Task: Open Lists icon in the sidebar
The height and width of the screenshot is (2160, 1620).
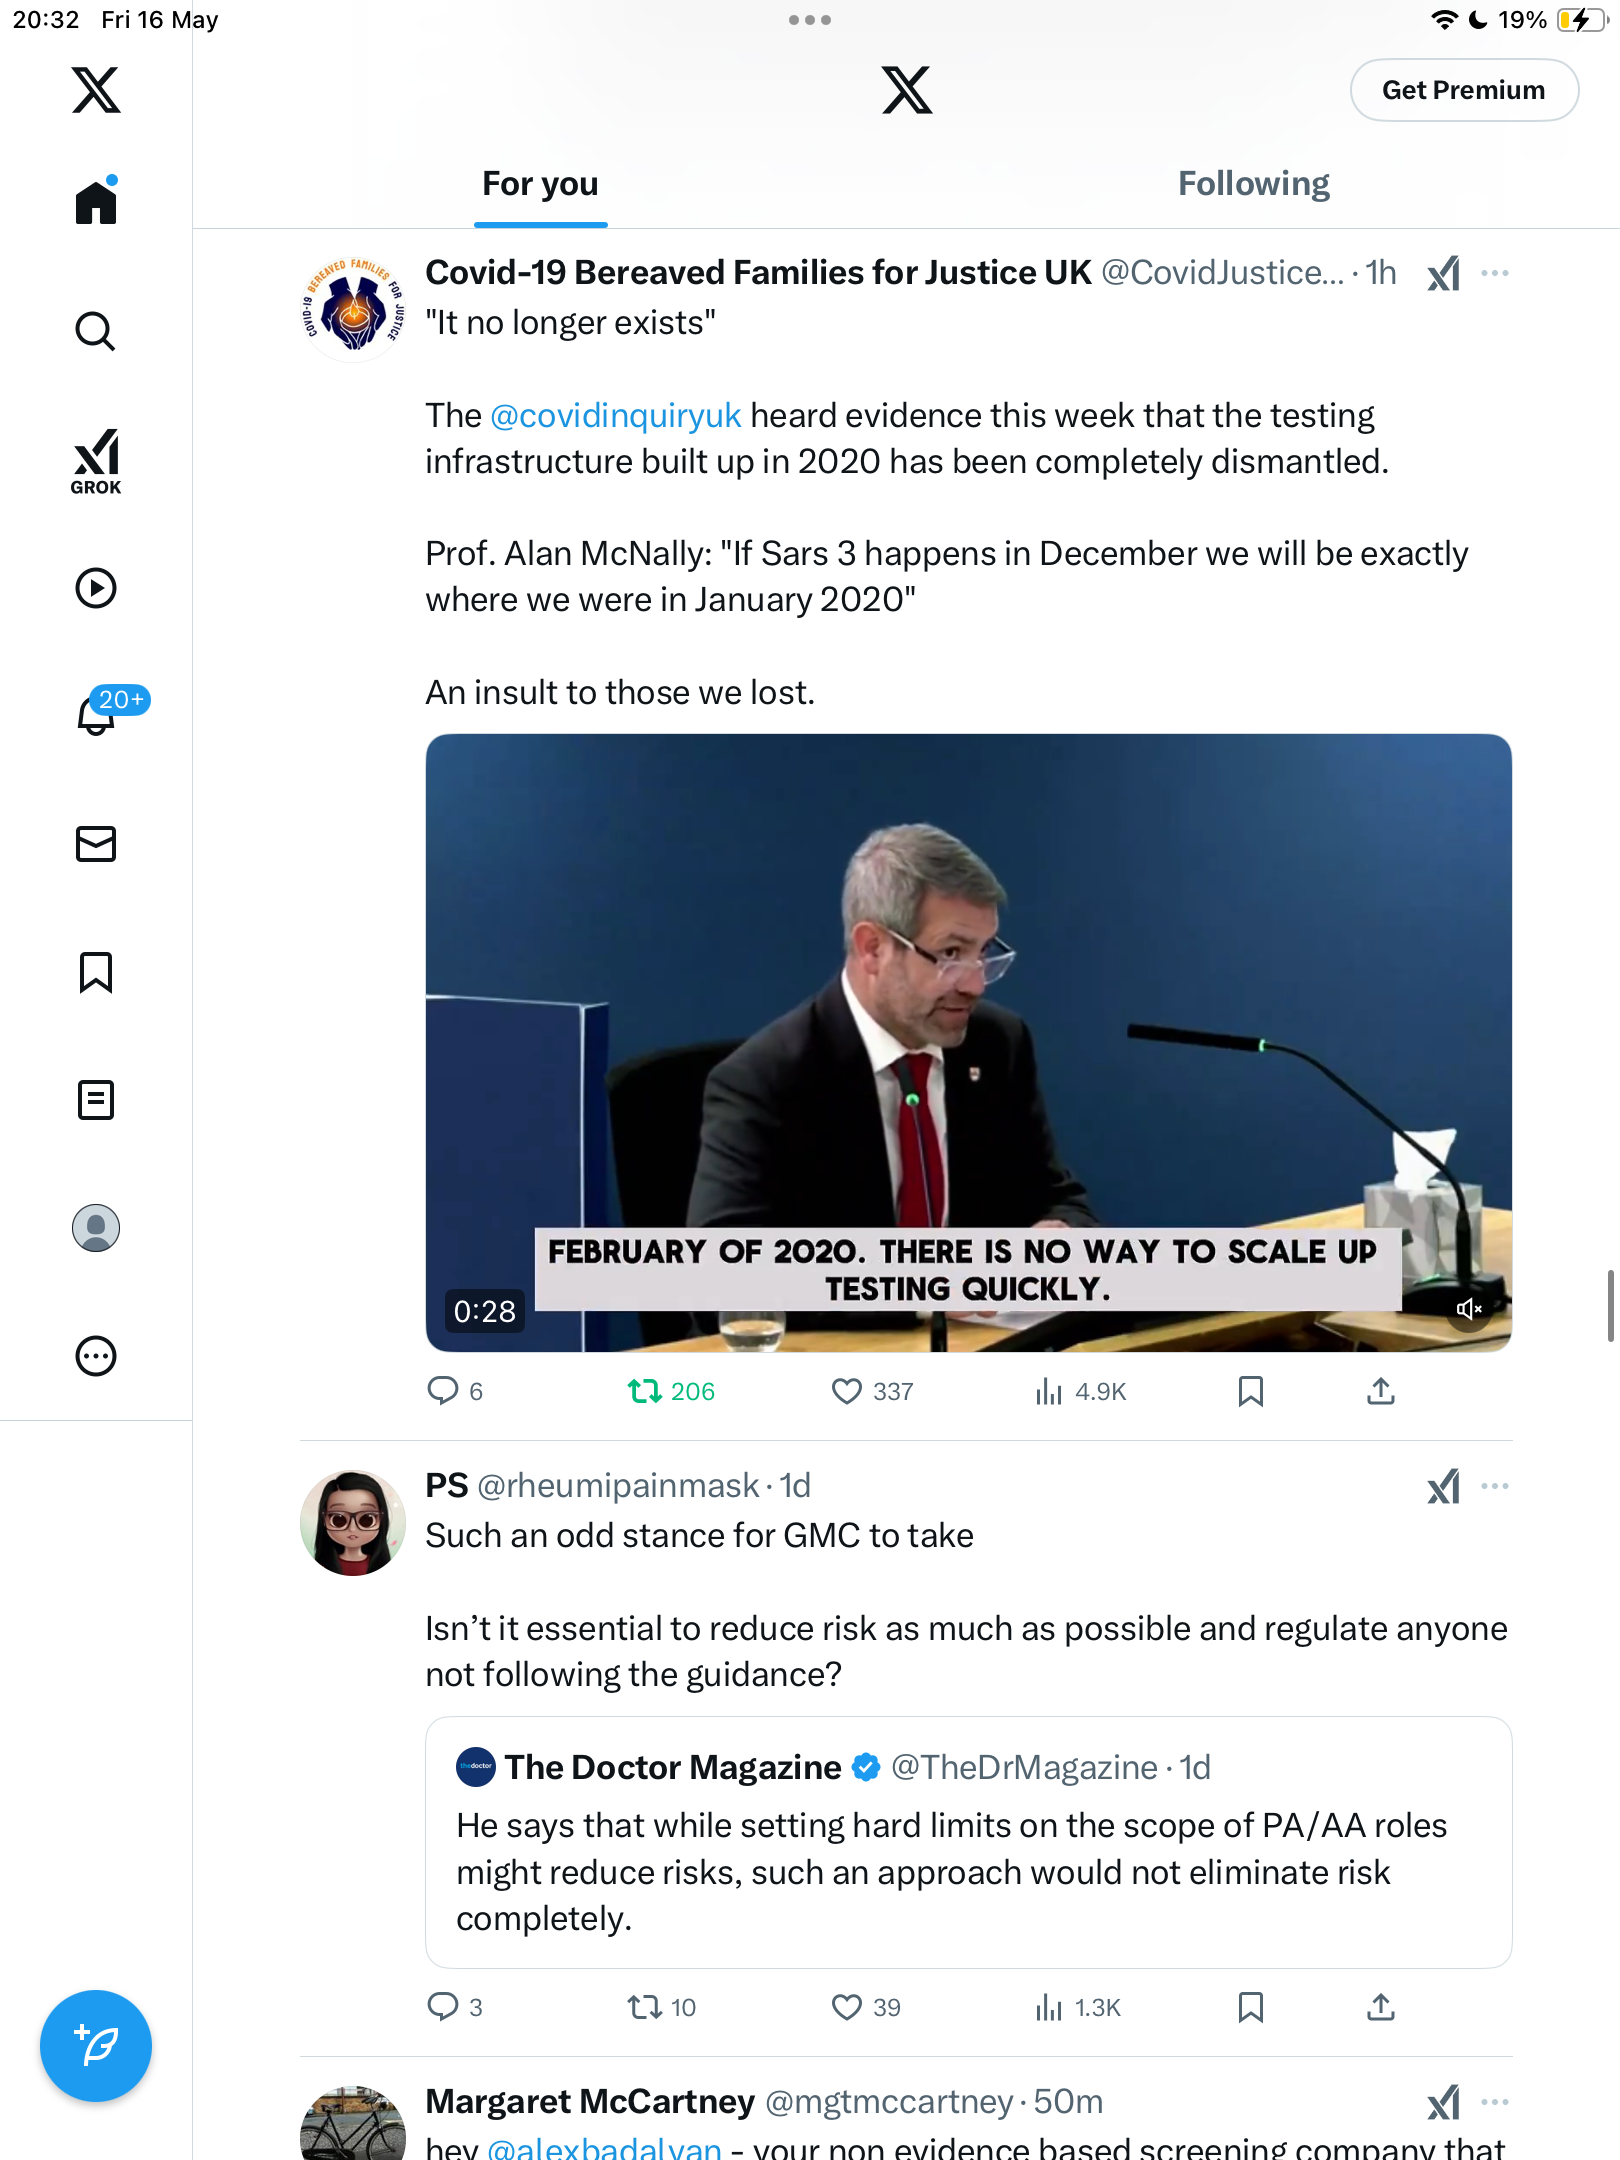Action: point(96,1100)
